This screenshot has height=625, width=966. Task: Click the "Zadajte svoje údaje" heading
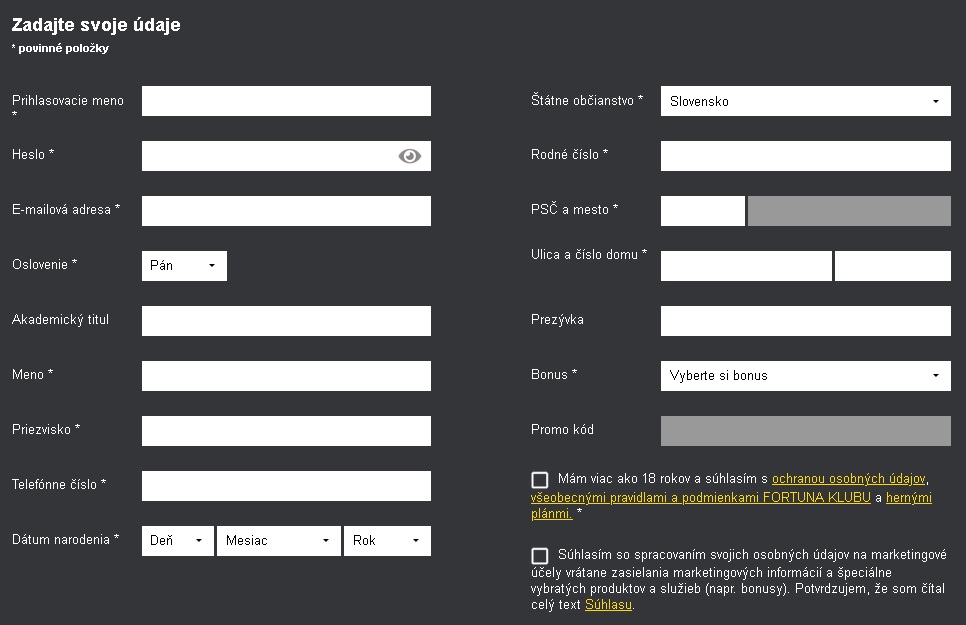96,25
